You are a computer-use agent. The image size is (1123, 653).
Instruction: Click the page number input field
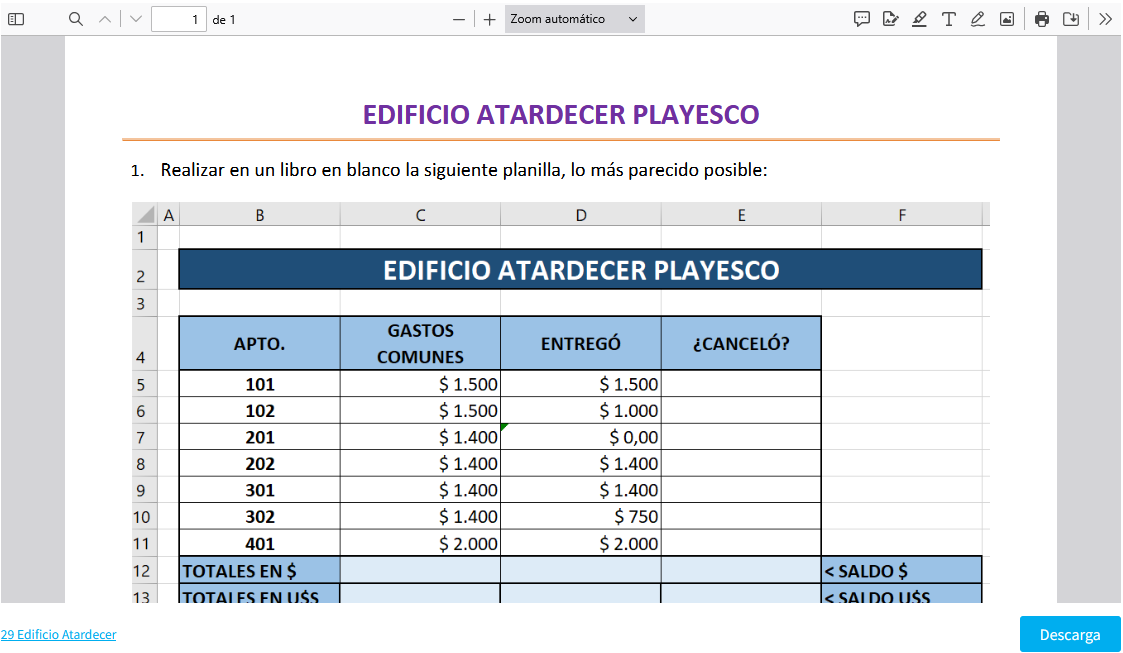click(x=179, y=19)
